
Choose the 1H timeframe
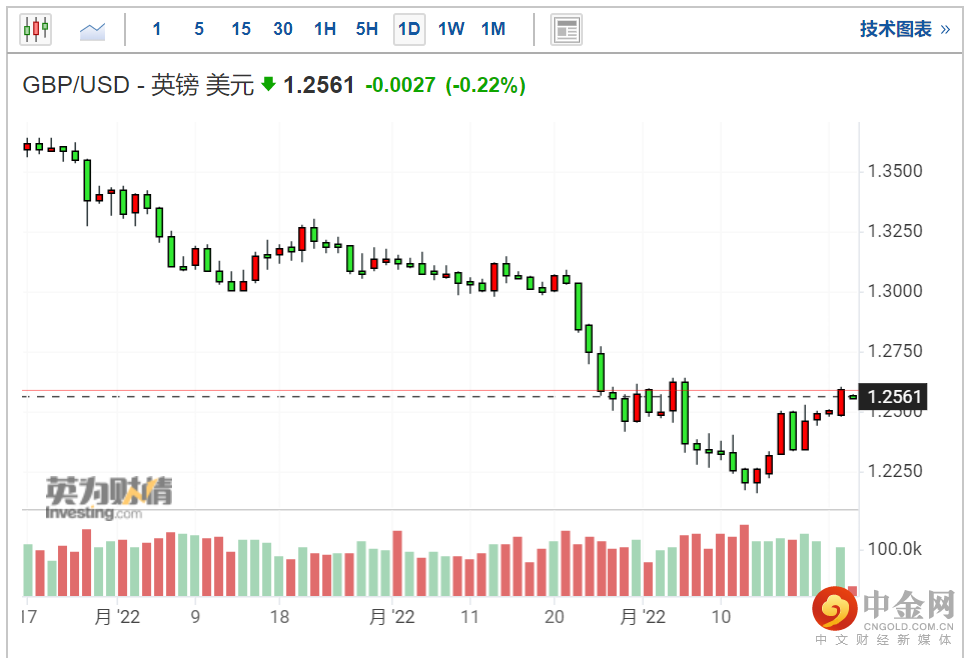[x=325, y=29]
